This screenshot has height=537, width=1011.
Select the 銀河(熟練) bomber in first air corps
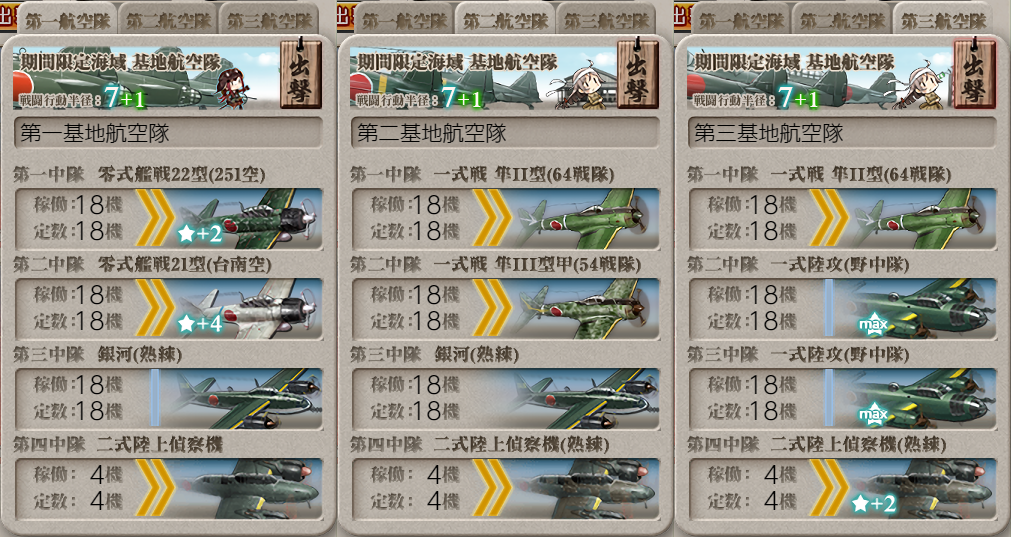pyautogui.click(x=242, y=398)
